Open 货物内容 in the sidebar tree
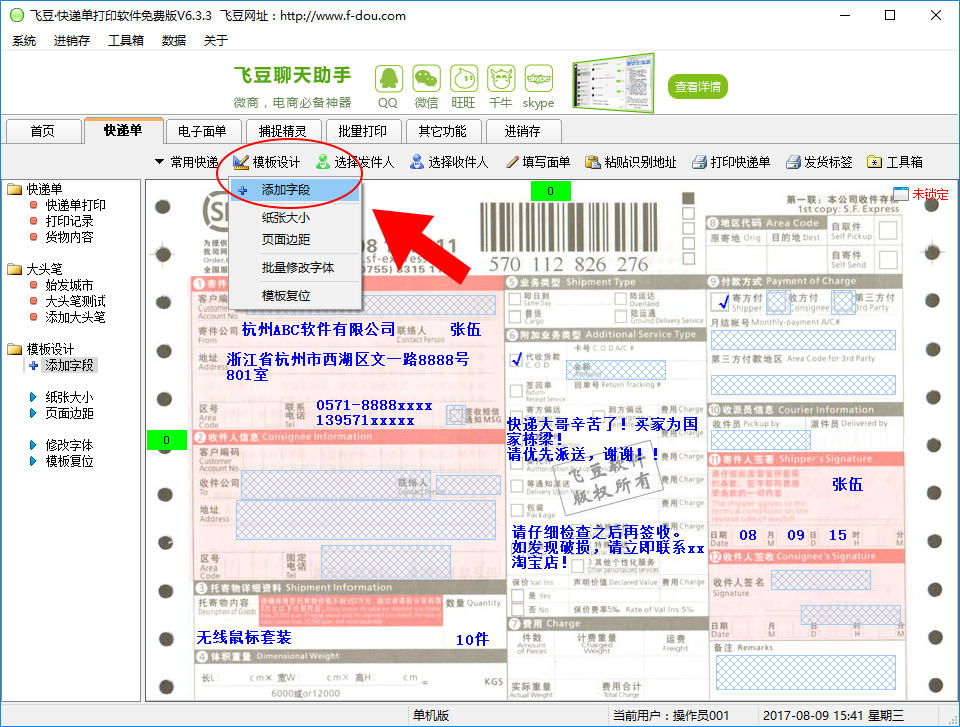The height and width of the screenshot is (727, 960). pyautogui.click(x=69, y=237)
